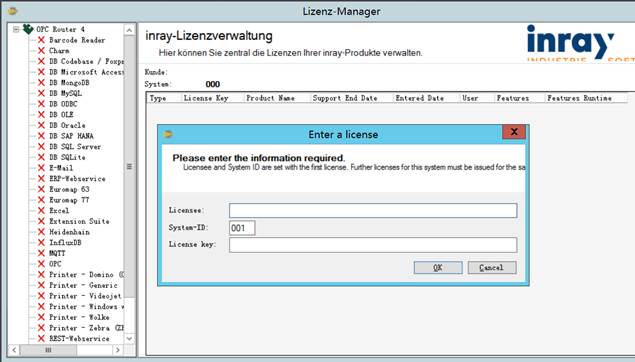Click the arrow icon in Enter a license title bar

[x=168, y=134]
